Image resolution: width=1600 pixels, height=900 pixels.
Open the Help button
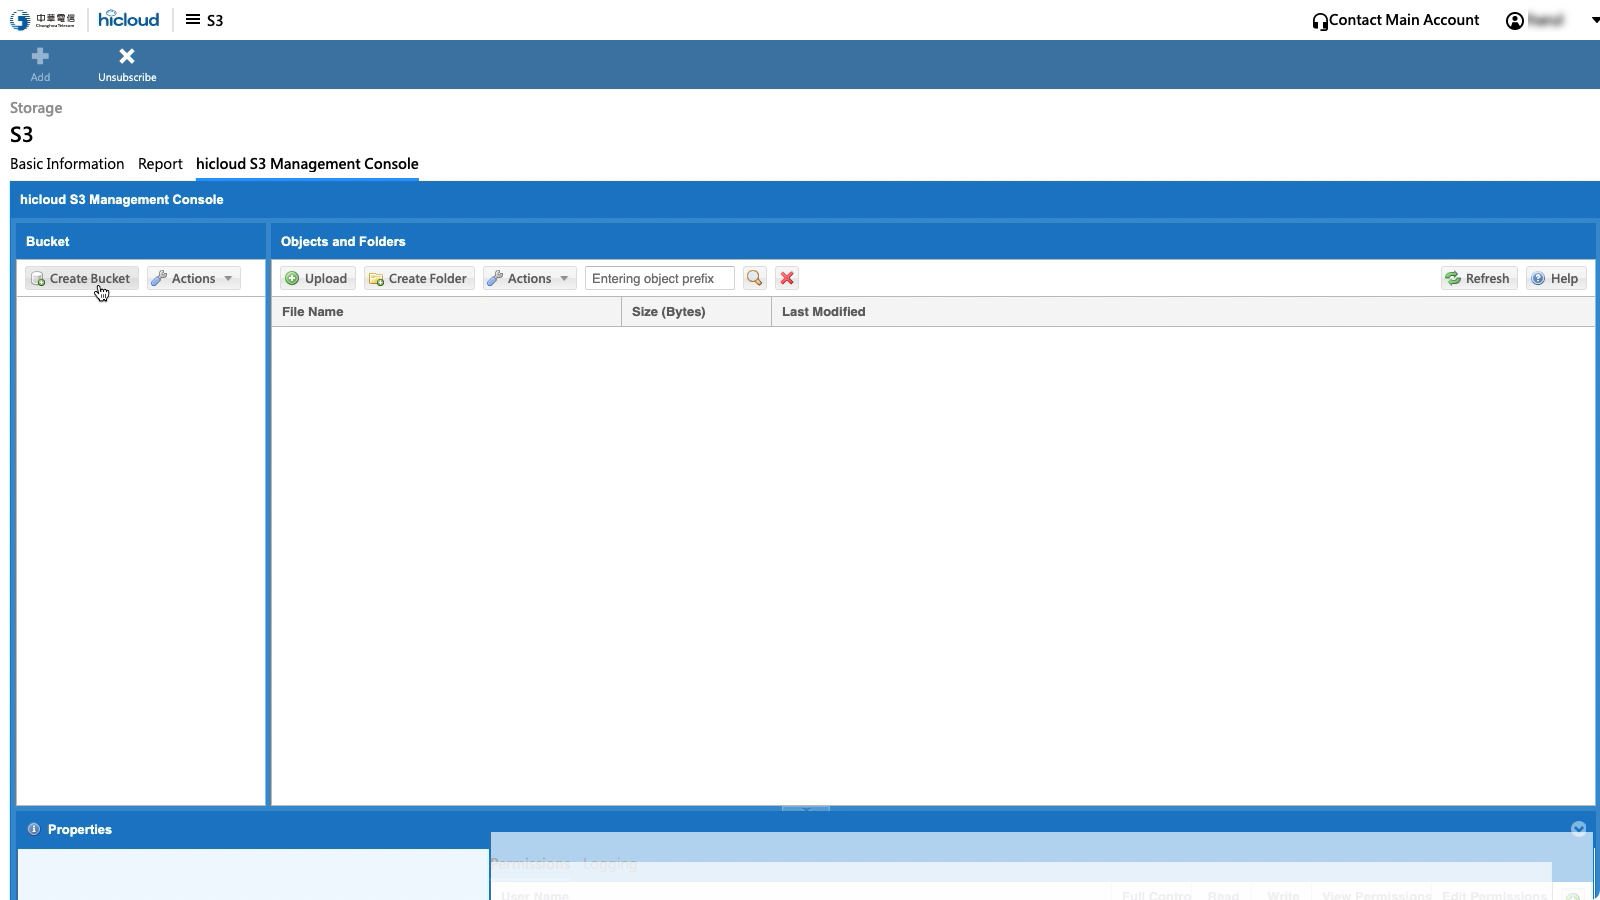coord(1555,278)
